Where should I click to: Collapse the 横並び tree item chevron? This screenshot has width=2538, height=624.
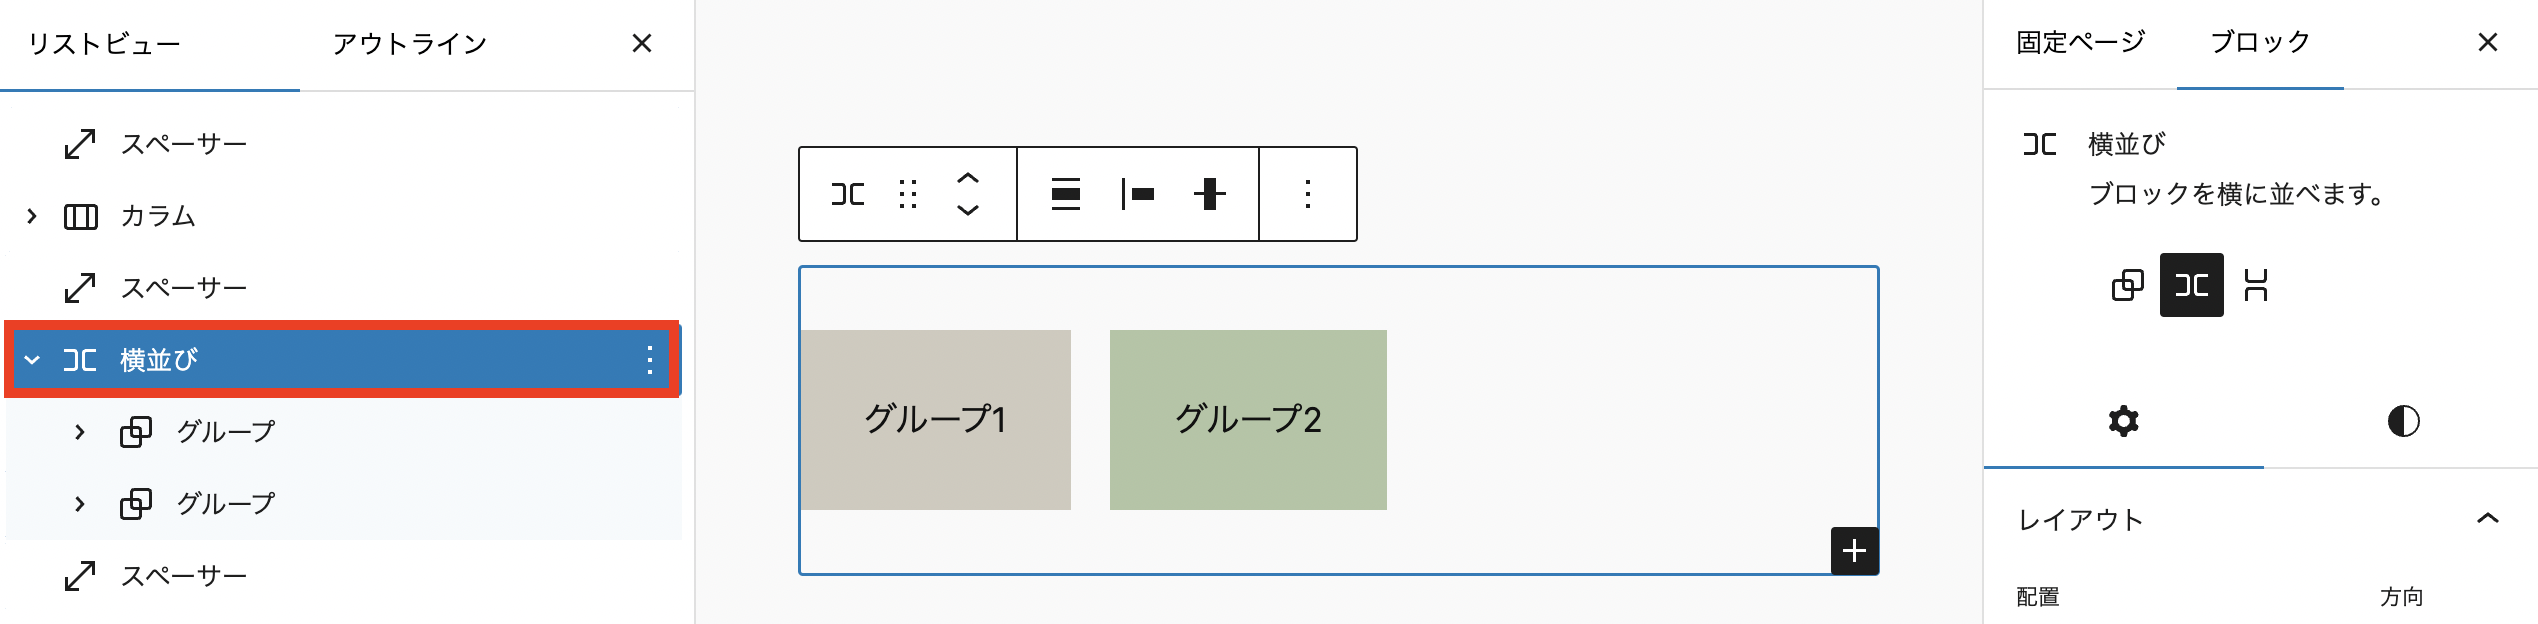tap(32, 360)
